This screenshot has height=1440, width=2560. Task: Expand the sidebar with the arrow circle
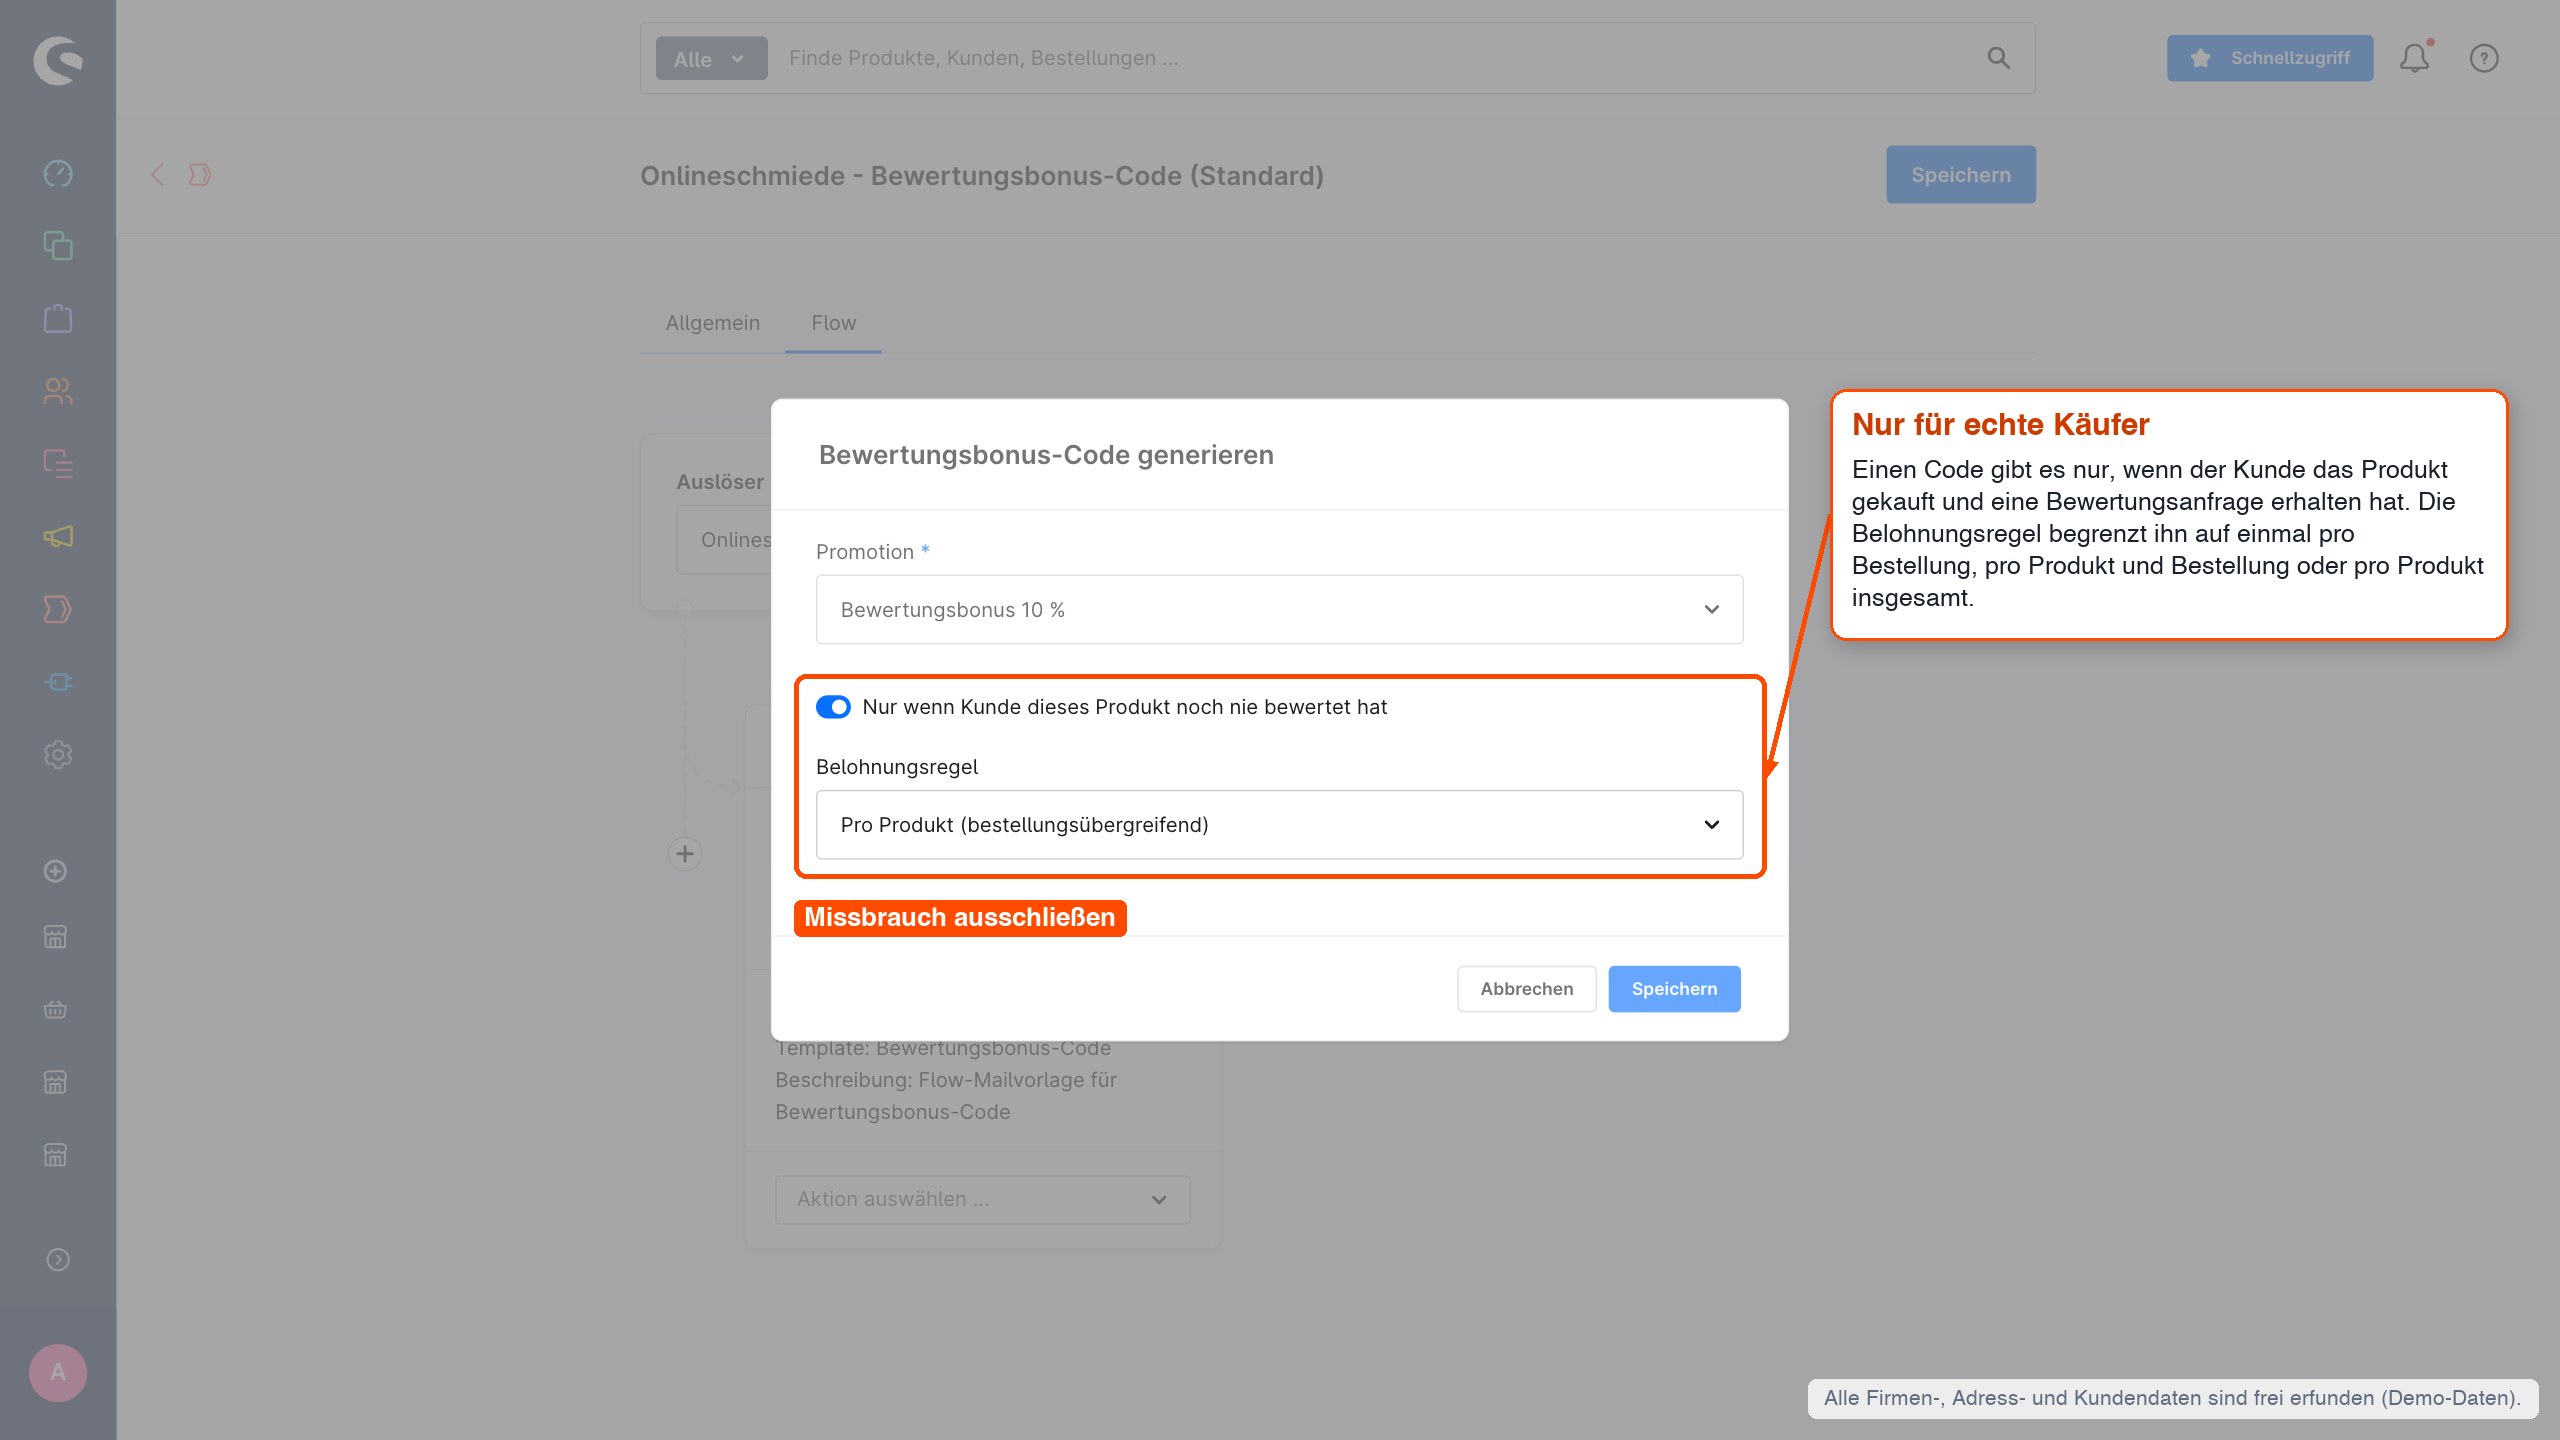coord(58,1259)
